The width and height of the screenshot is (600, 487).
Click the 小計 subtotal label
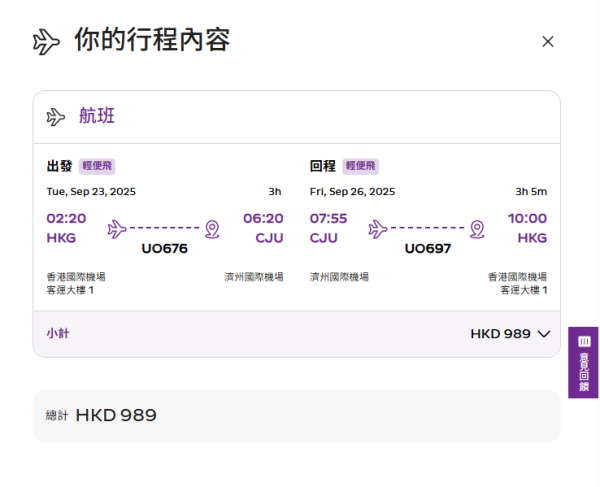click(58, 334)
